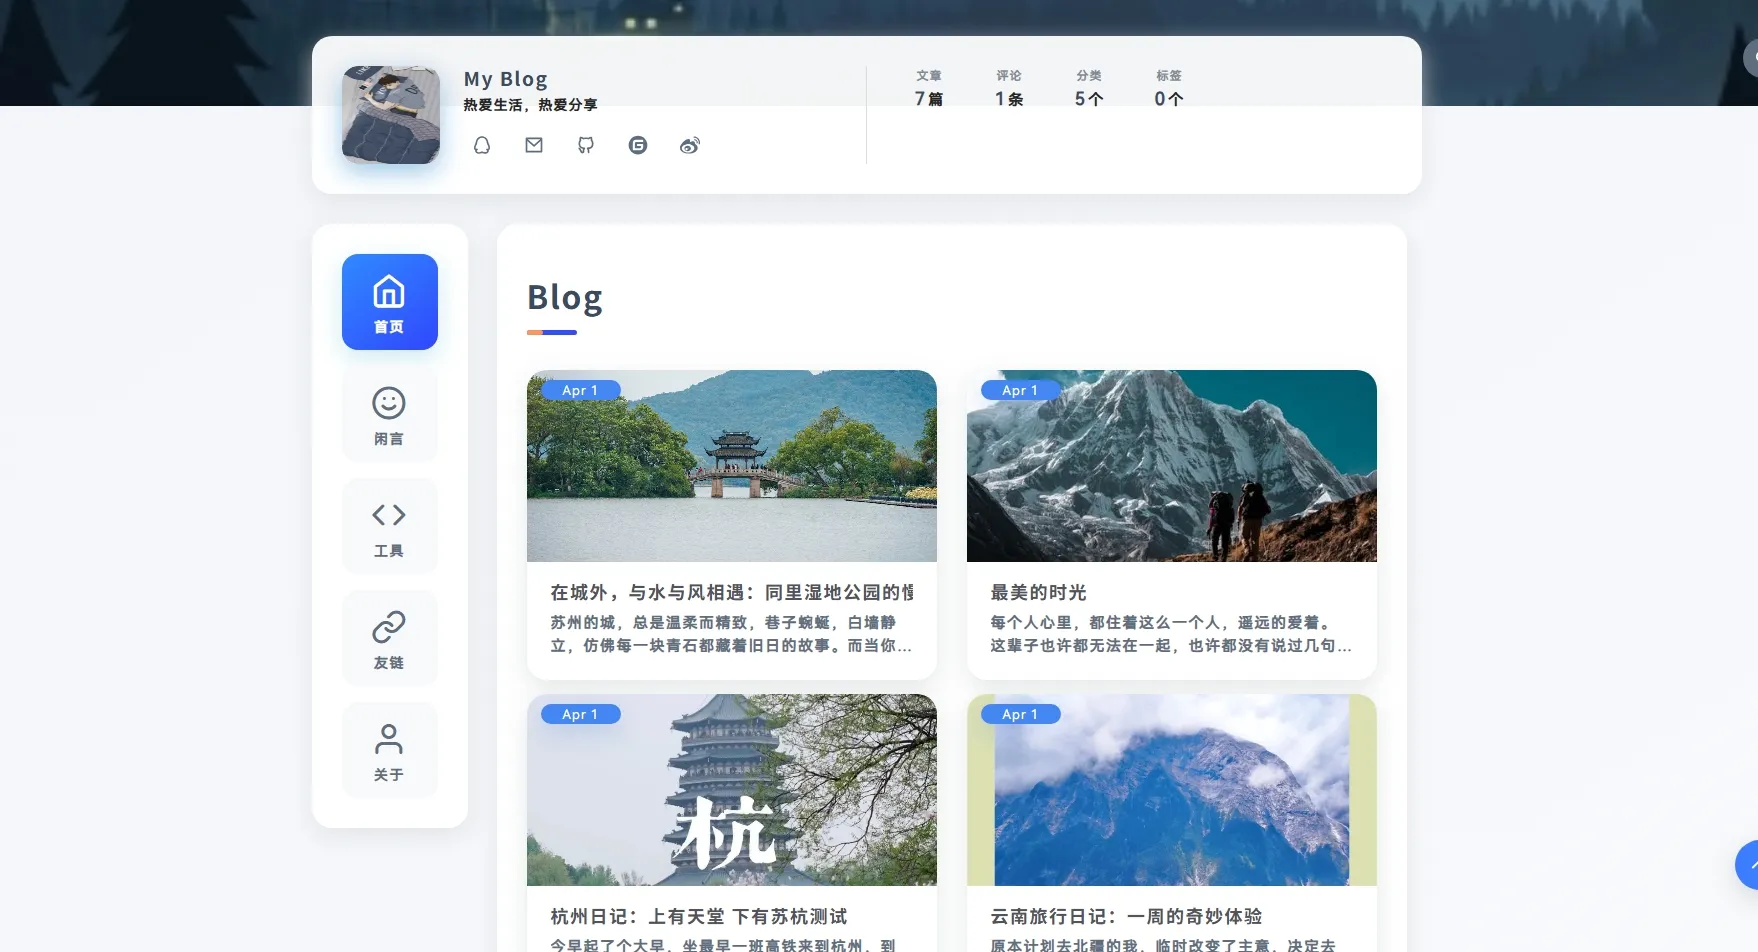Open post titled 最美的时光
1758x952 pixels.
1039,593
